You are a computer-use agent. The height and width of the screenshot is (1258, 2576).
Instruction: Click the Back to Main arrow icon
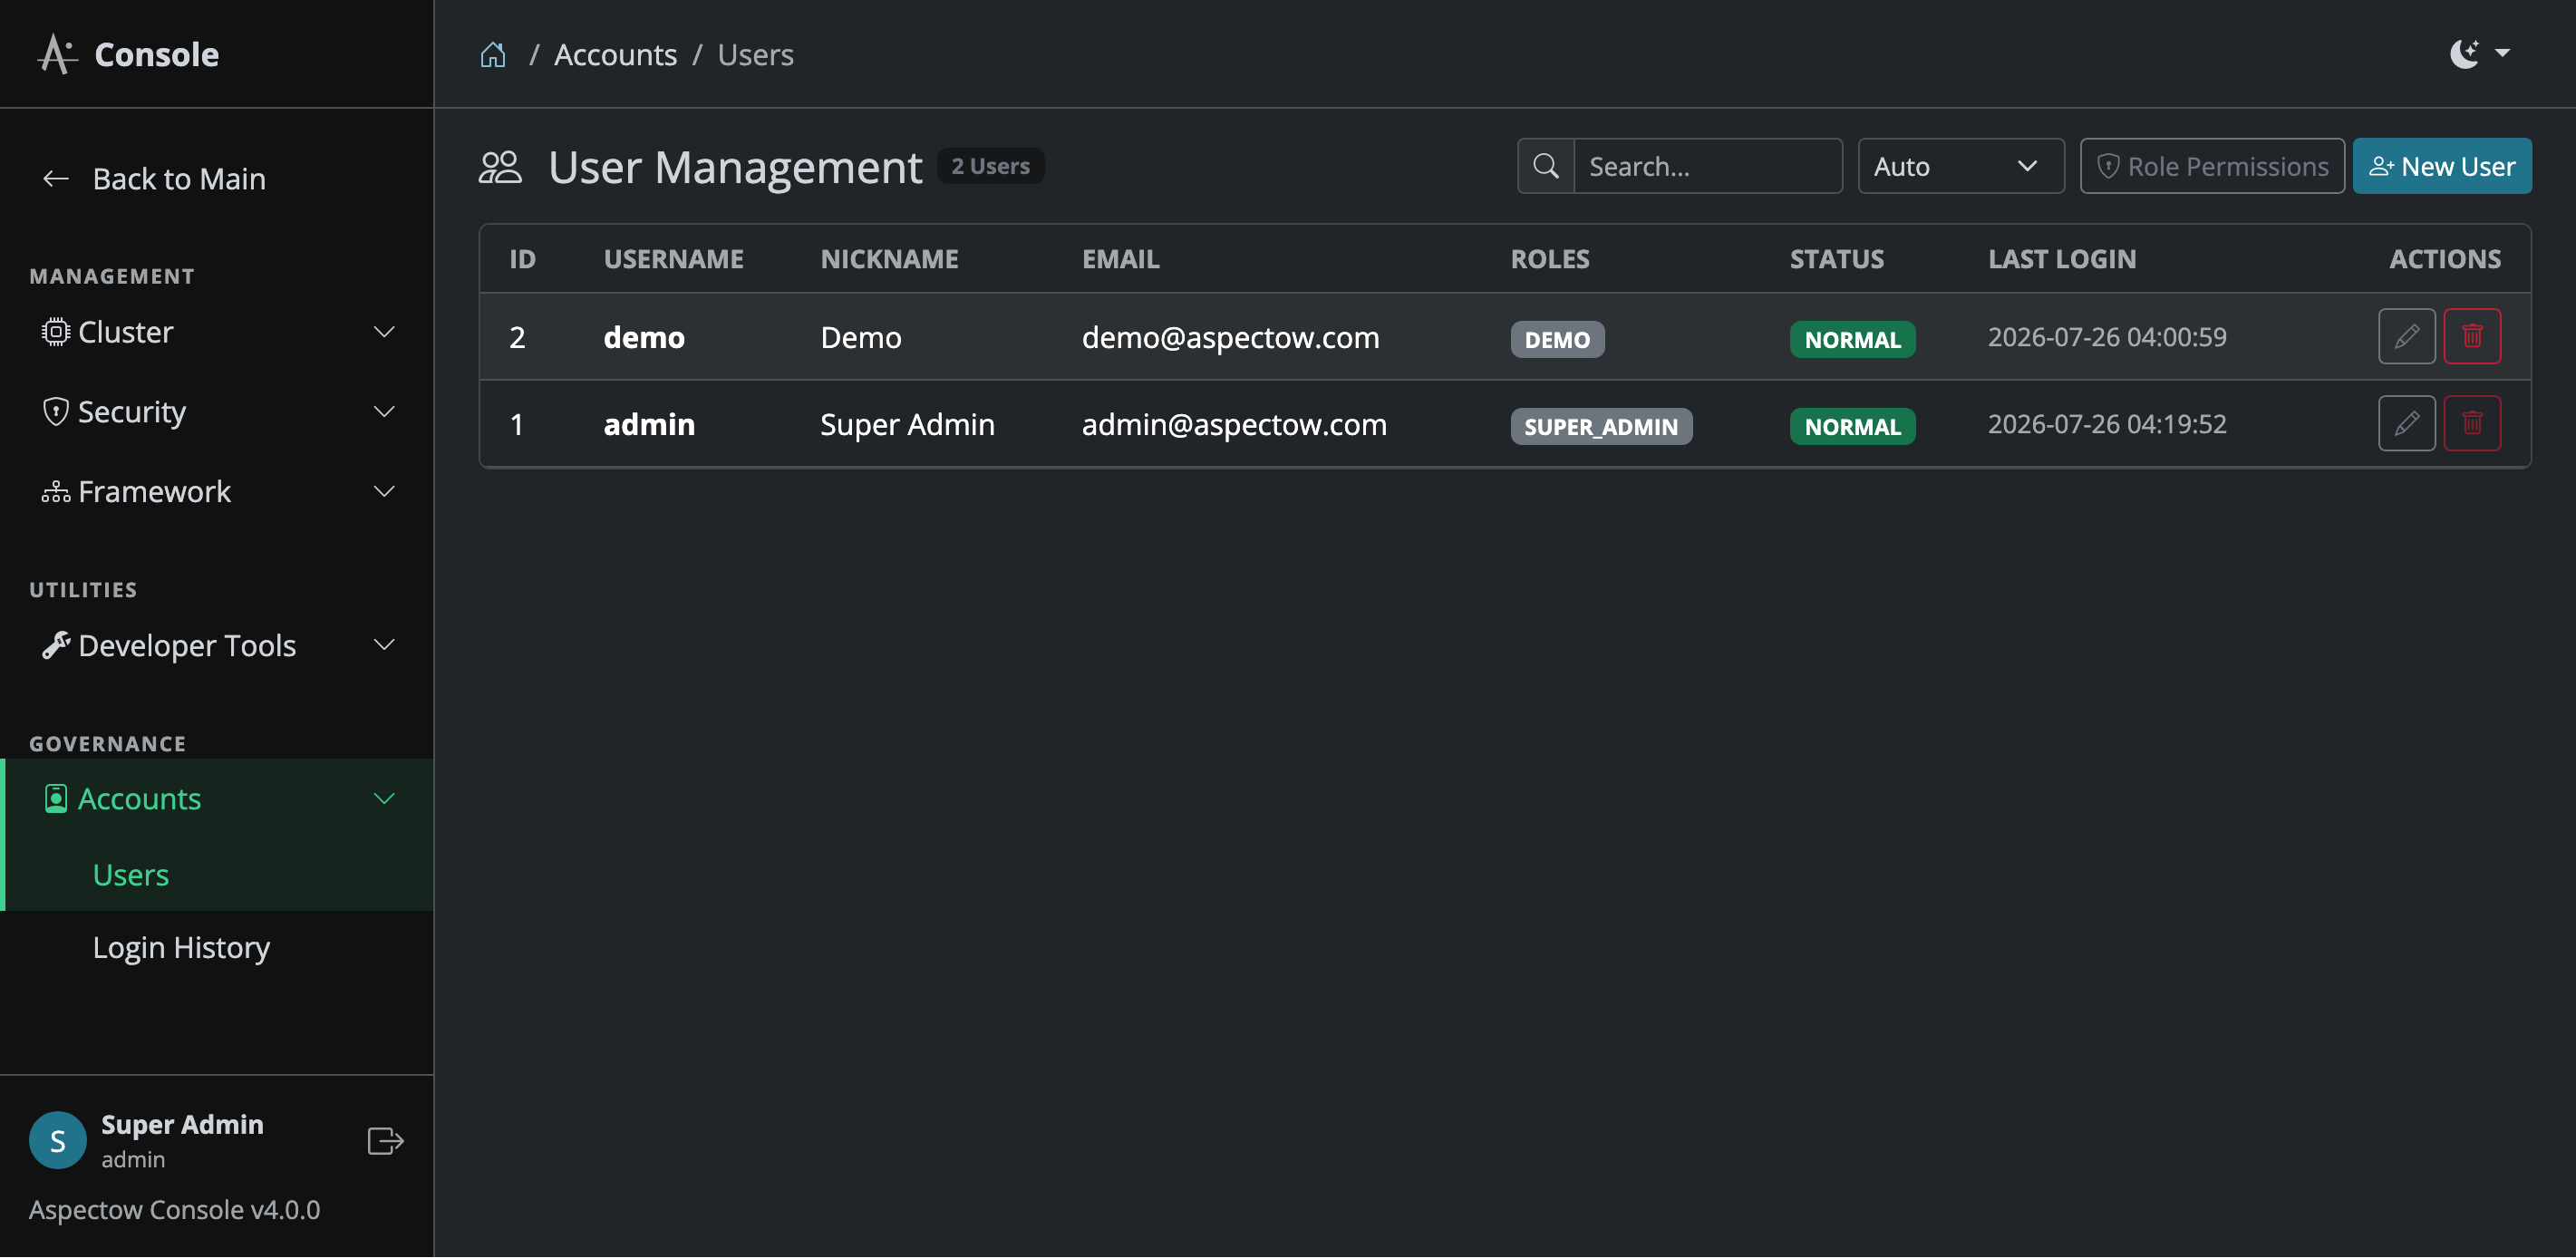point(56,179)
